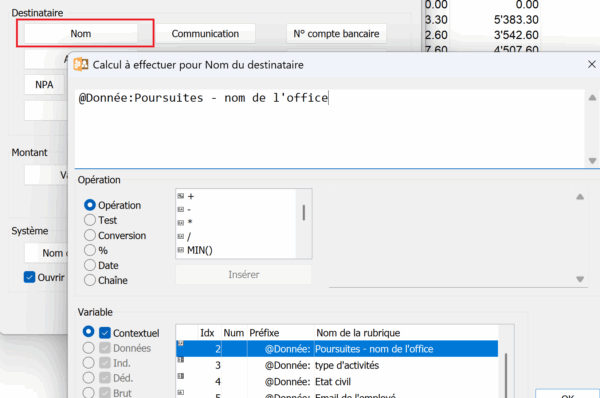Screen dimensions: 600x398
Task: Select the Poursuites - nom de l'office row
Action: coord(337,349)
